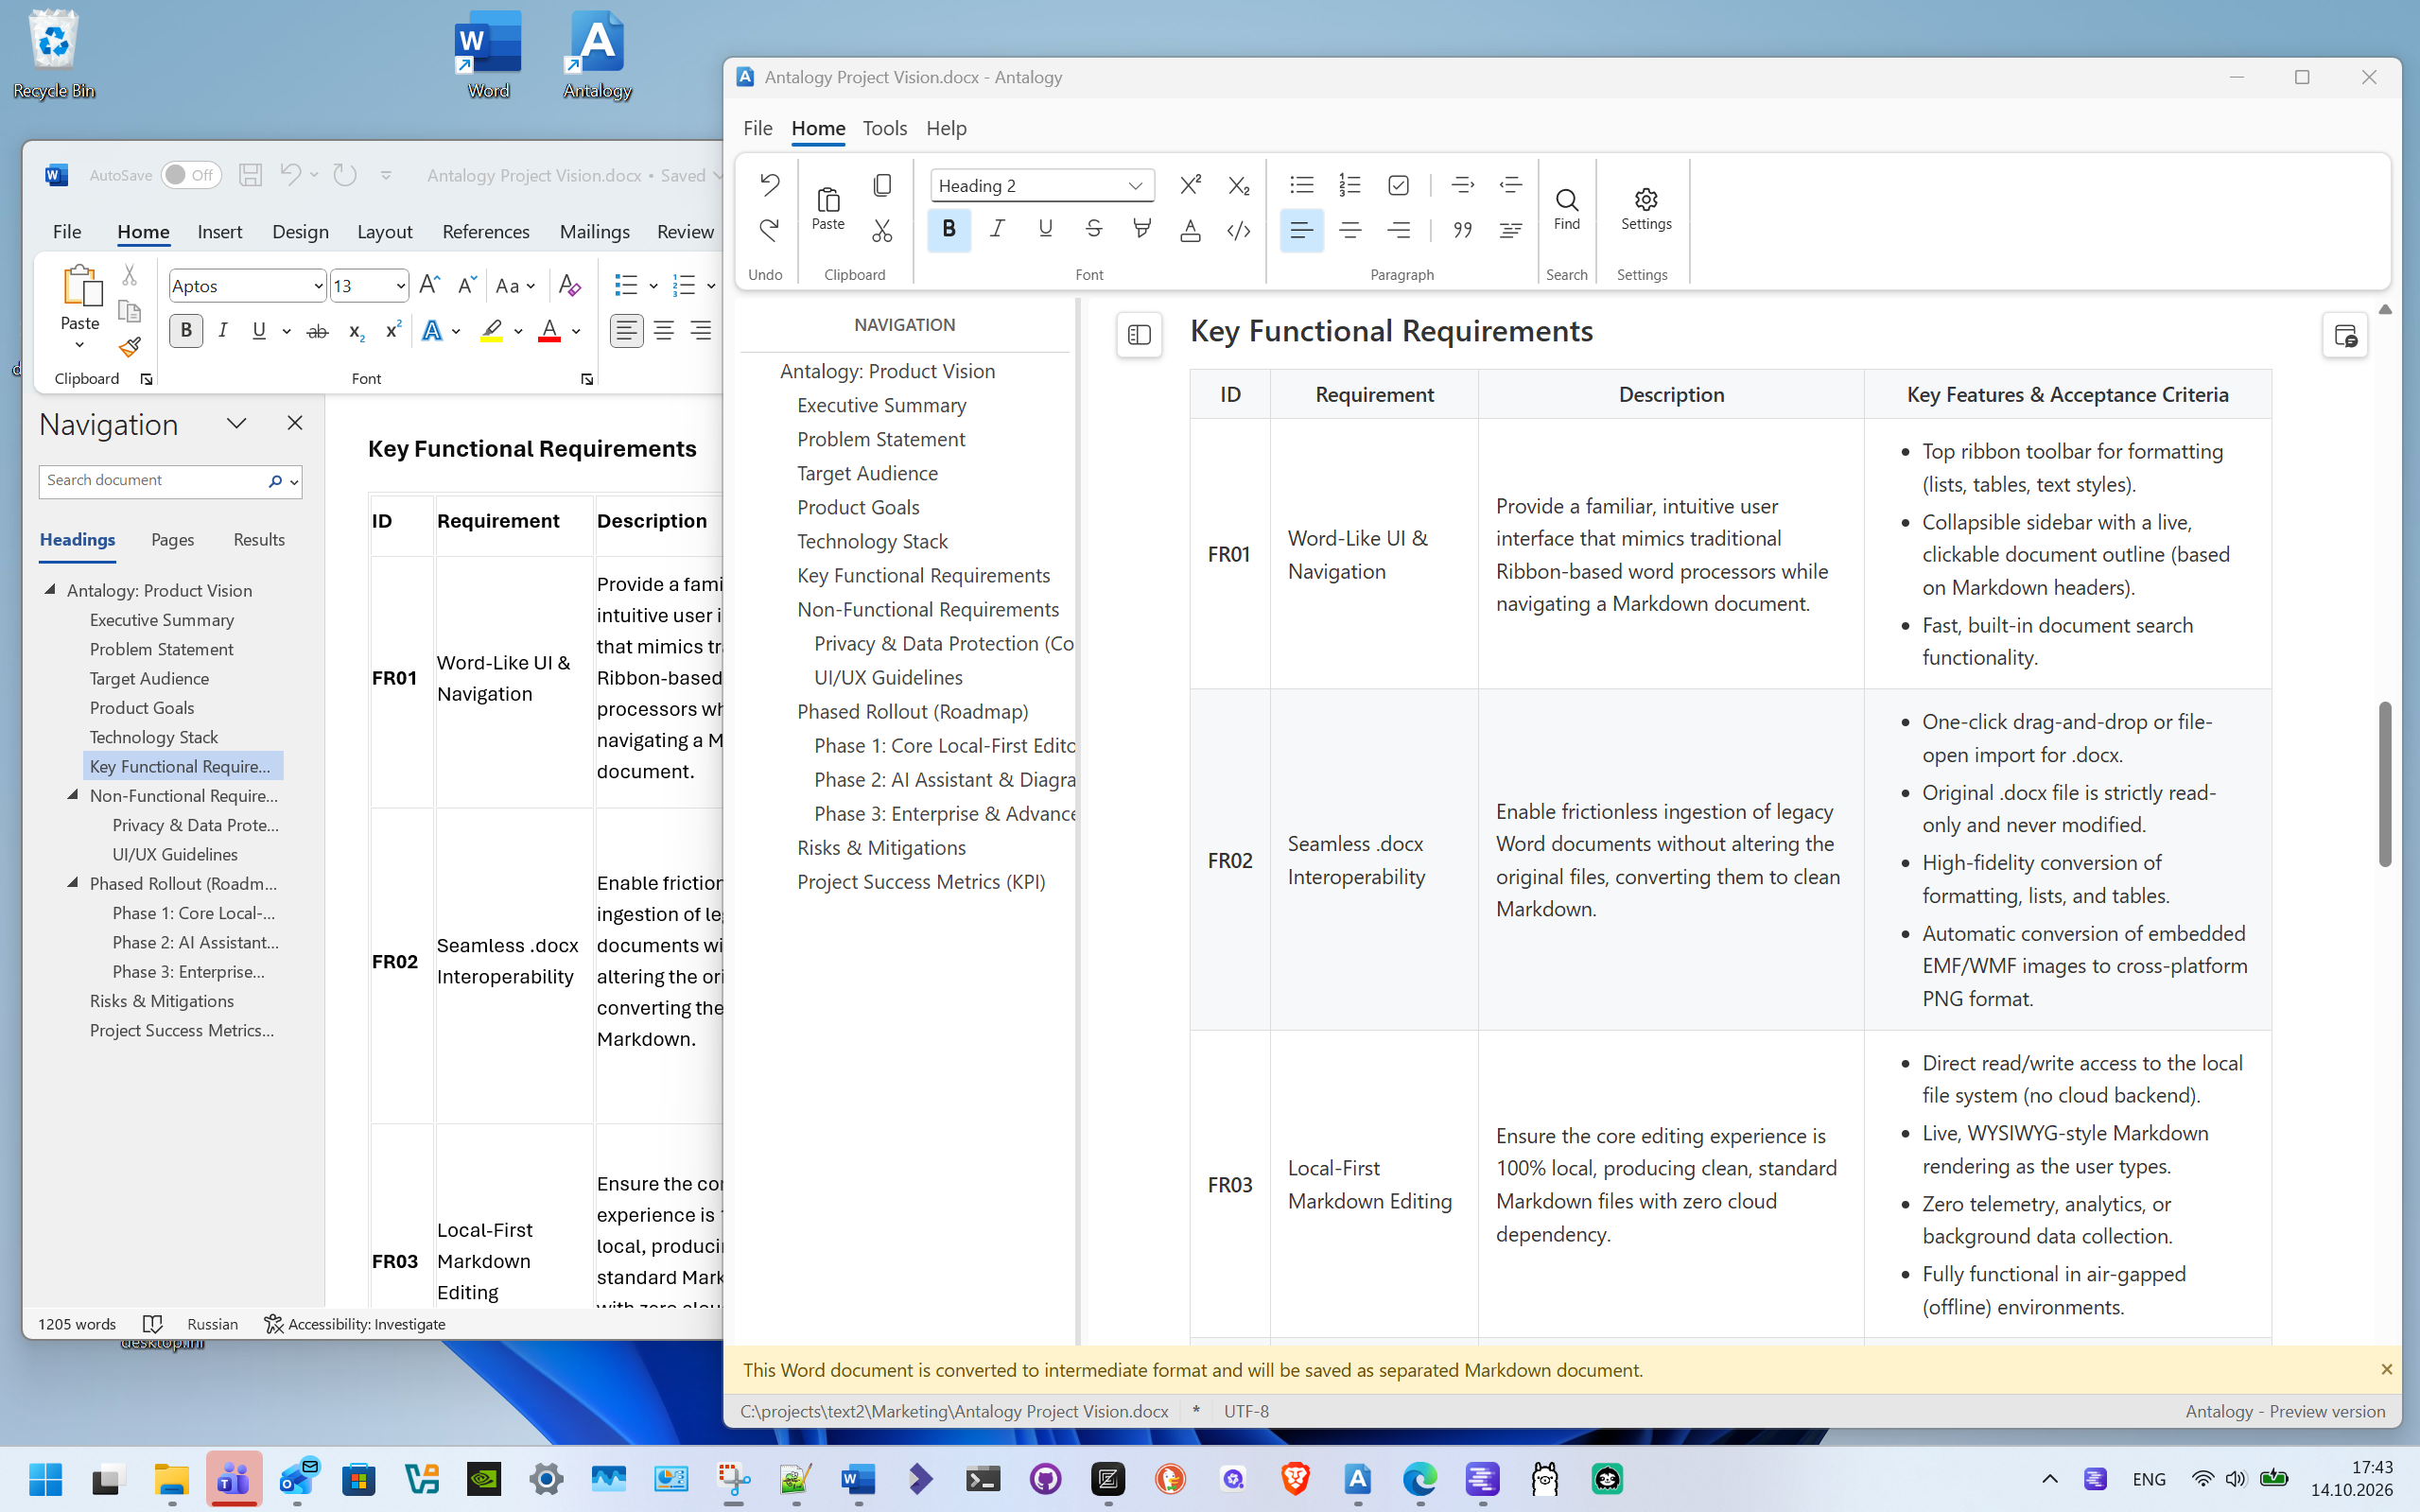The height and width of the screenshot is (1512, 2420).
Task: Open Settings gear in Antalogy ribbon
Action: coord(1646,208)
